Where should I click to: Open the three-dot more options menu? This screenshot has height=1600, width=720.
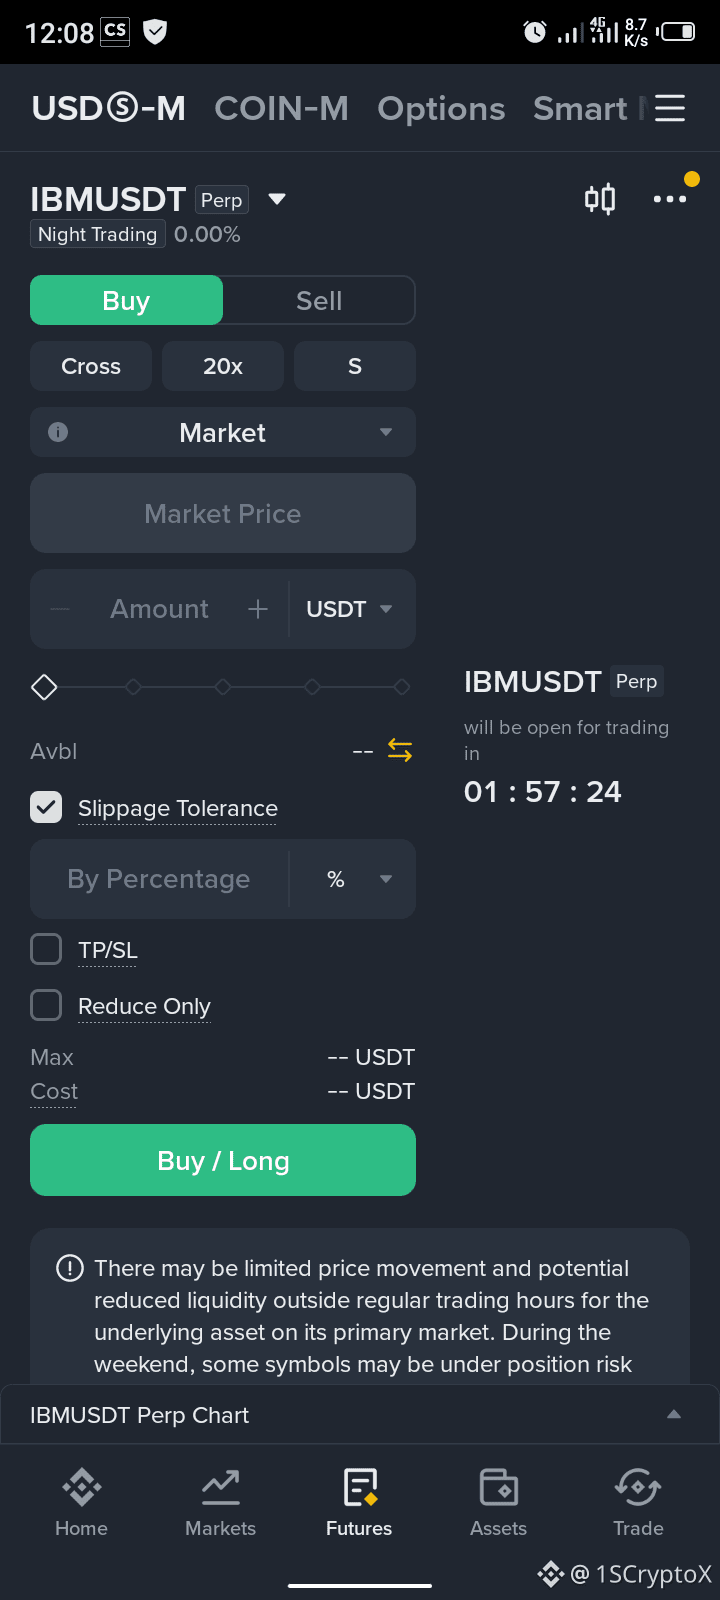(670, 199)
